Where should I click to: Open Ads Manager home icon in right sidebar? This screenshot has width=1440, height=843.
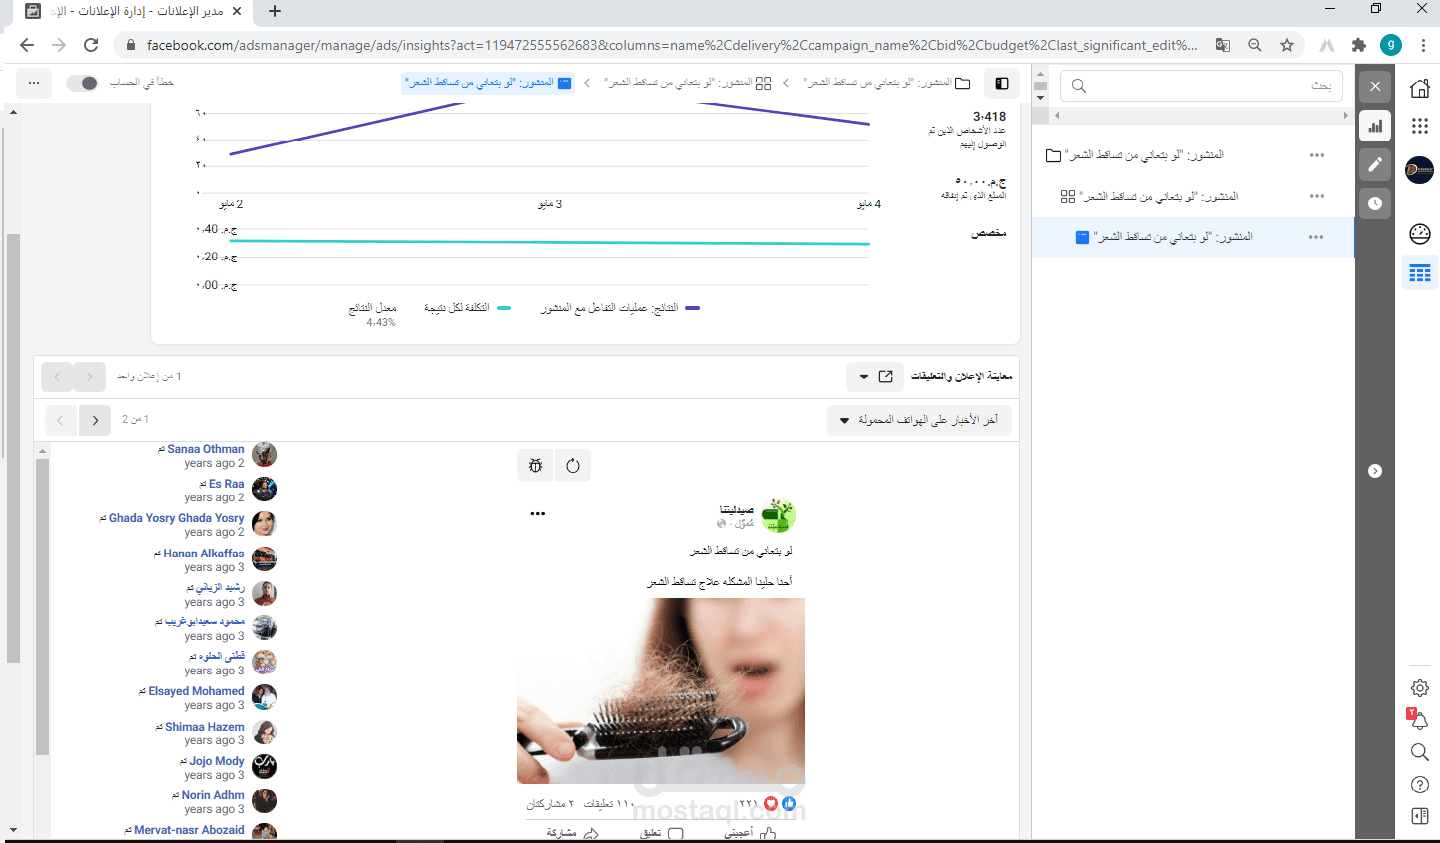tap(1420, 88)
